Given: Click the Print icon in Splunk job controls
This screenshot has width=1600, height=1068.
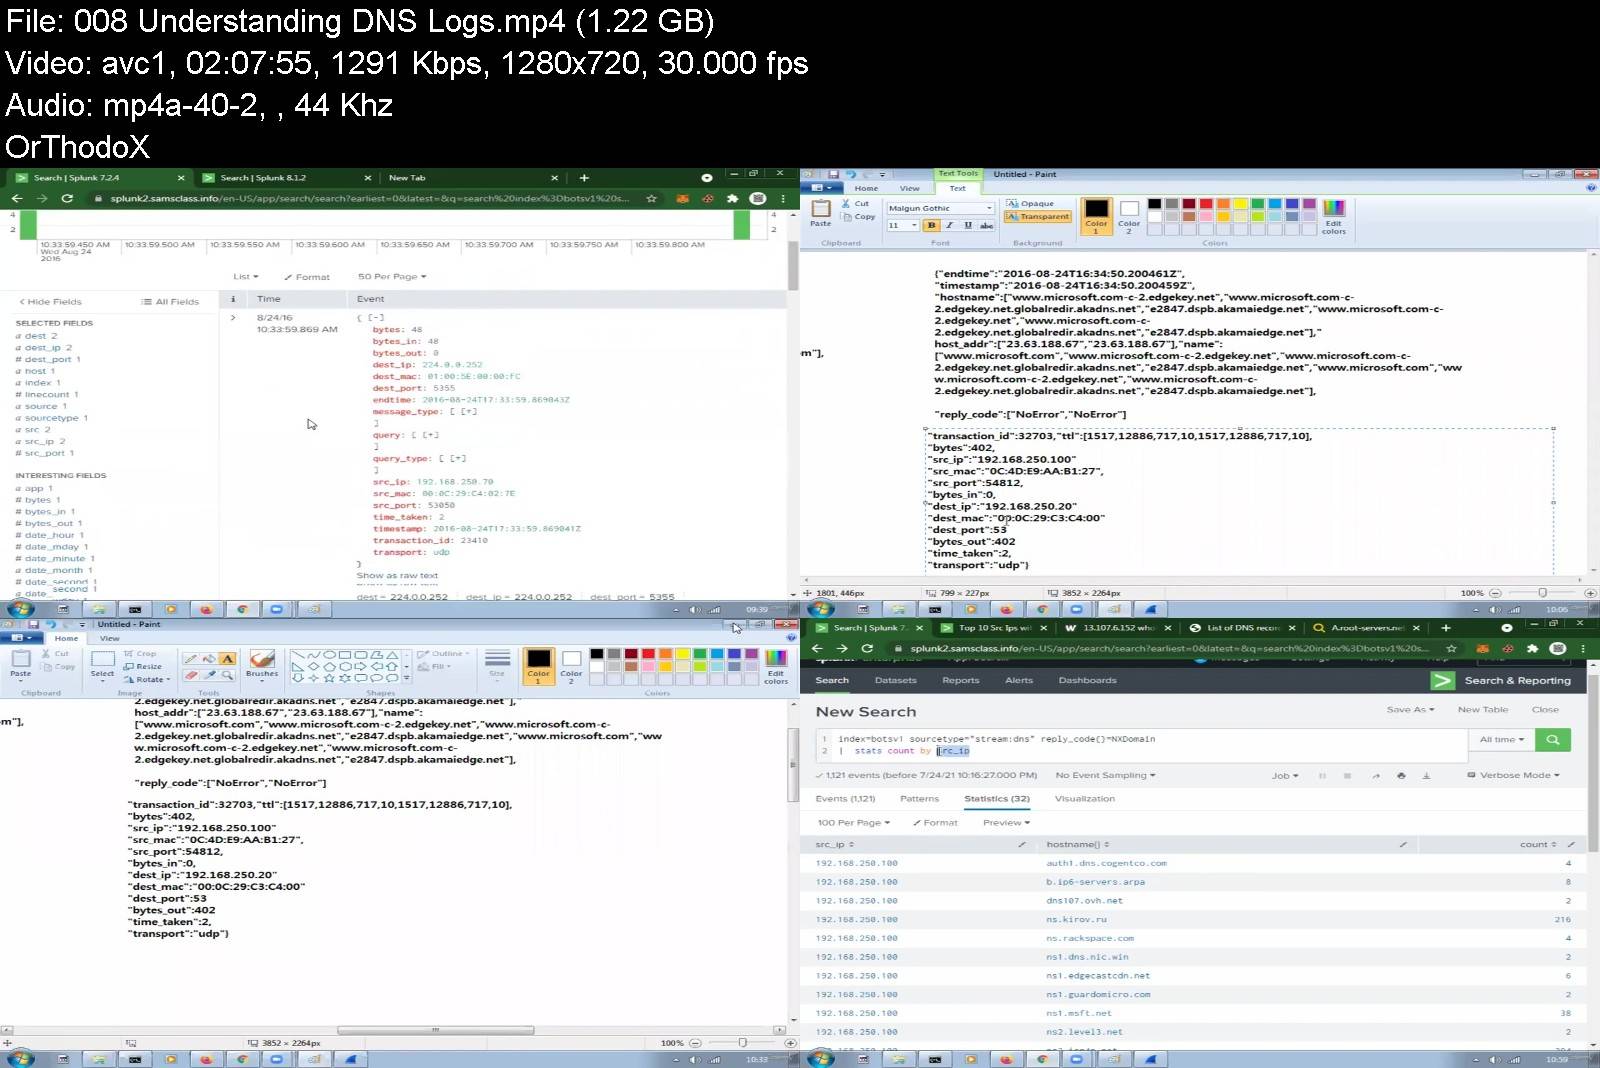Looking at the screenshot, I should [1400, 775].
